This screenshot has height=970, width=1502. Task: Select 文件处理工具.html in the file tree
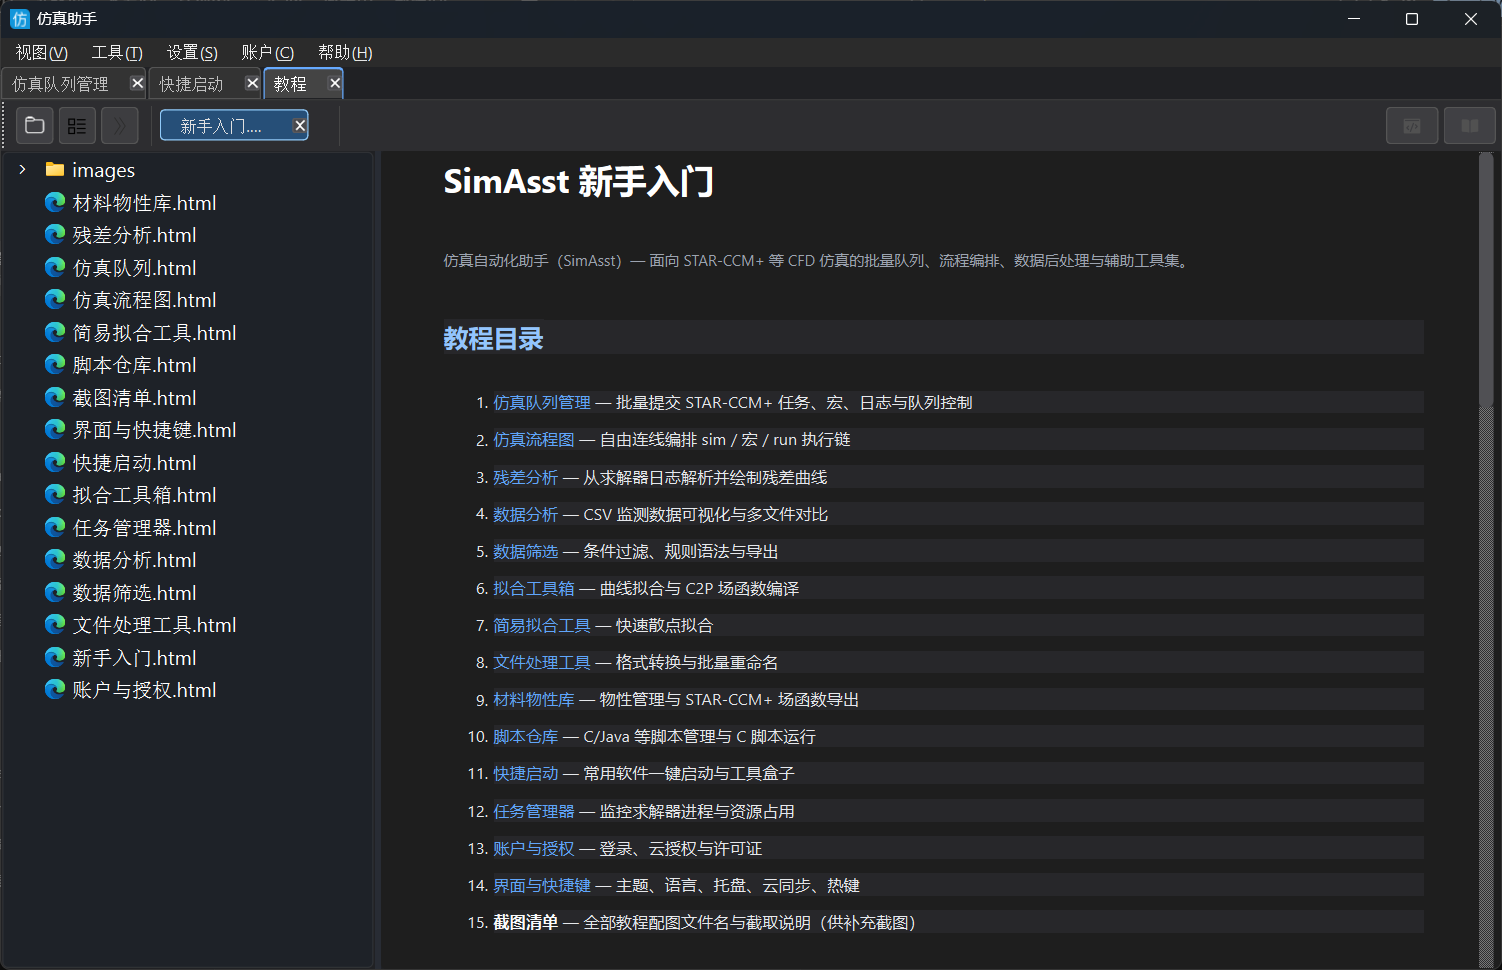pos(154,625)
